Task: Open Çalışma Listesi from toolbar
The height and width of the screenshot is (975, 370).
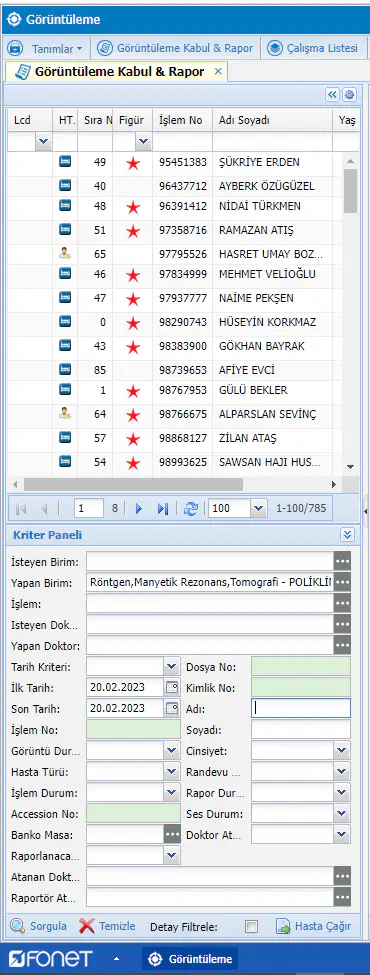Action: (x=313, y=49)
